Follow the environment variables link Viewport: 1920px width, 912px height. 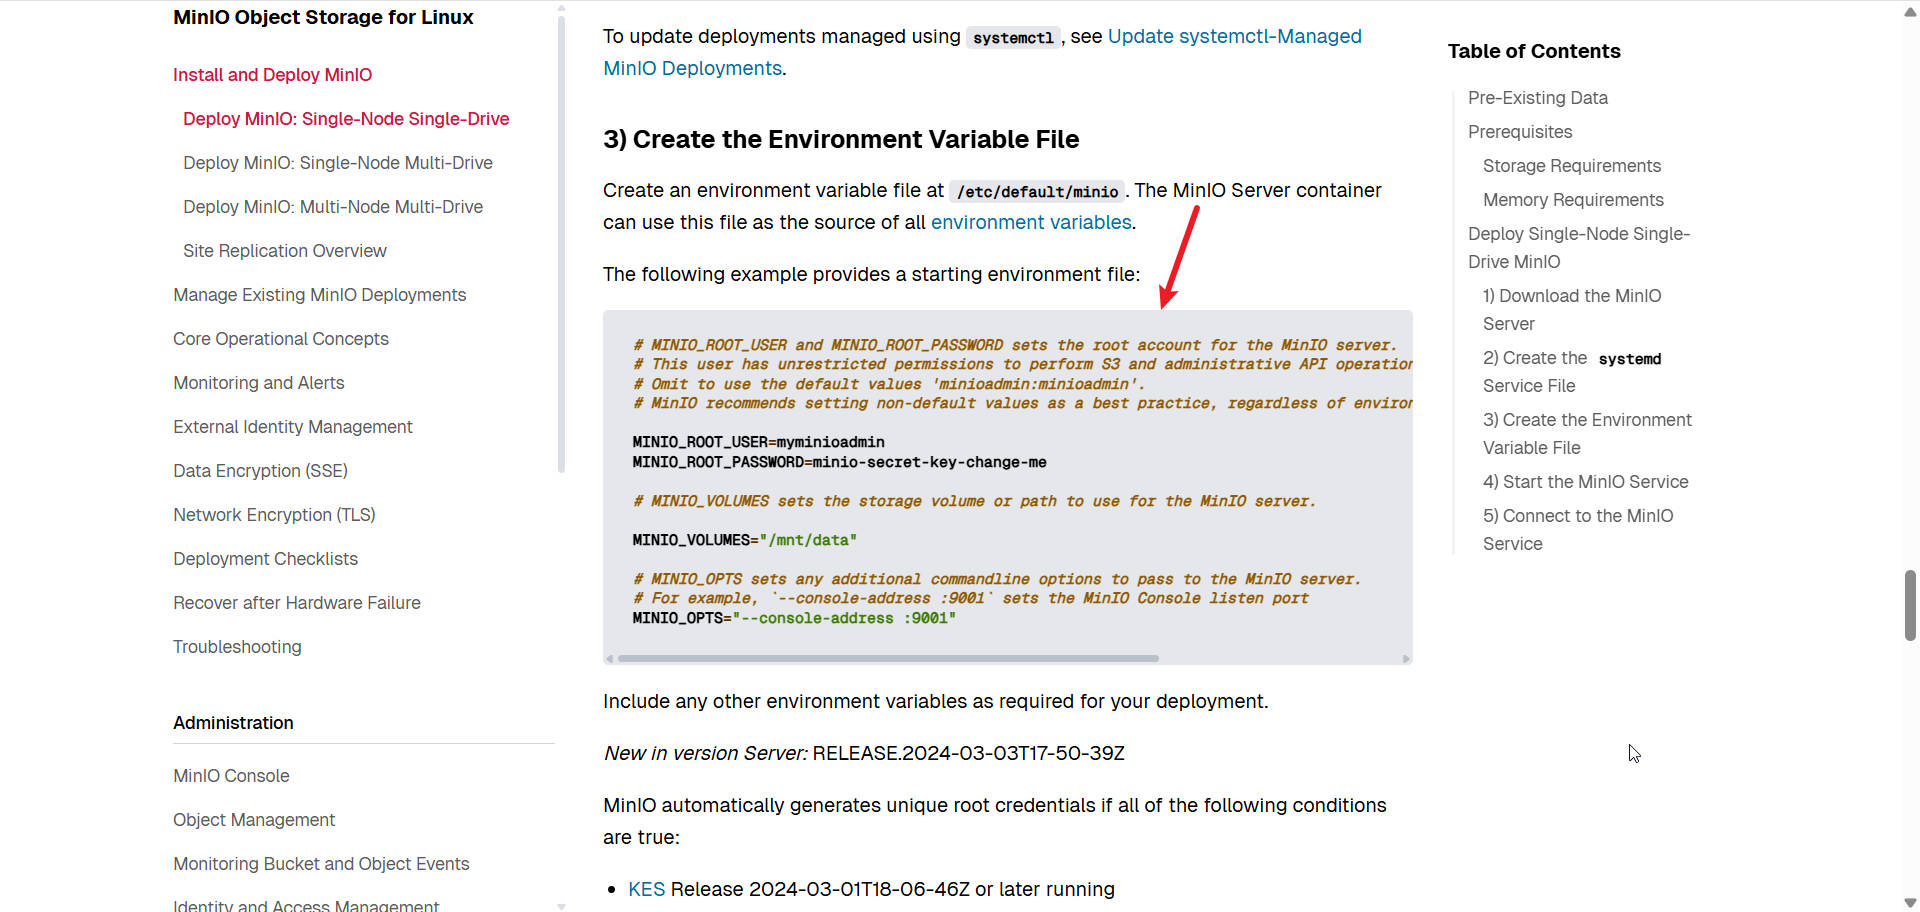click(1031, 222)
